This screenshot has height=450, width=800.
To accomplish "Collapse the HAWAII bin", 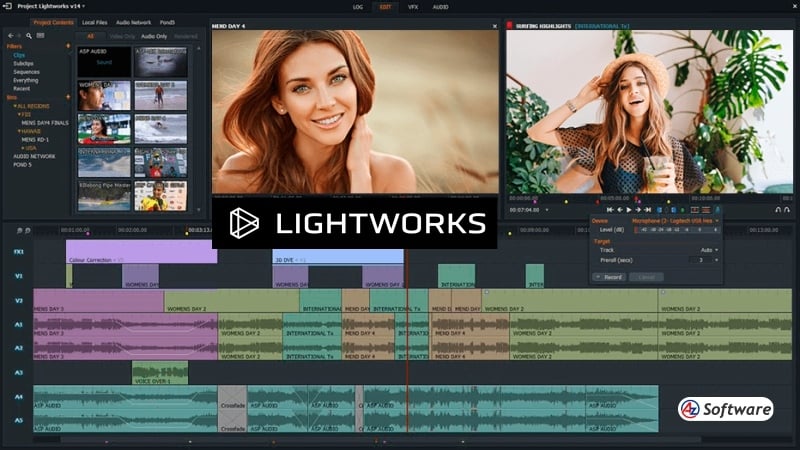I will coord(19,131).
